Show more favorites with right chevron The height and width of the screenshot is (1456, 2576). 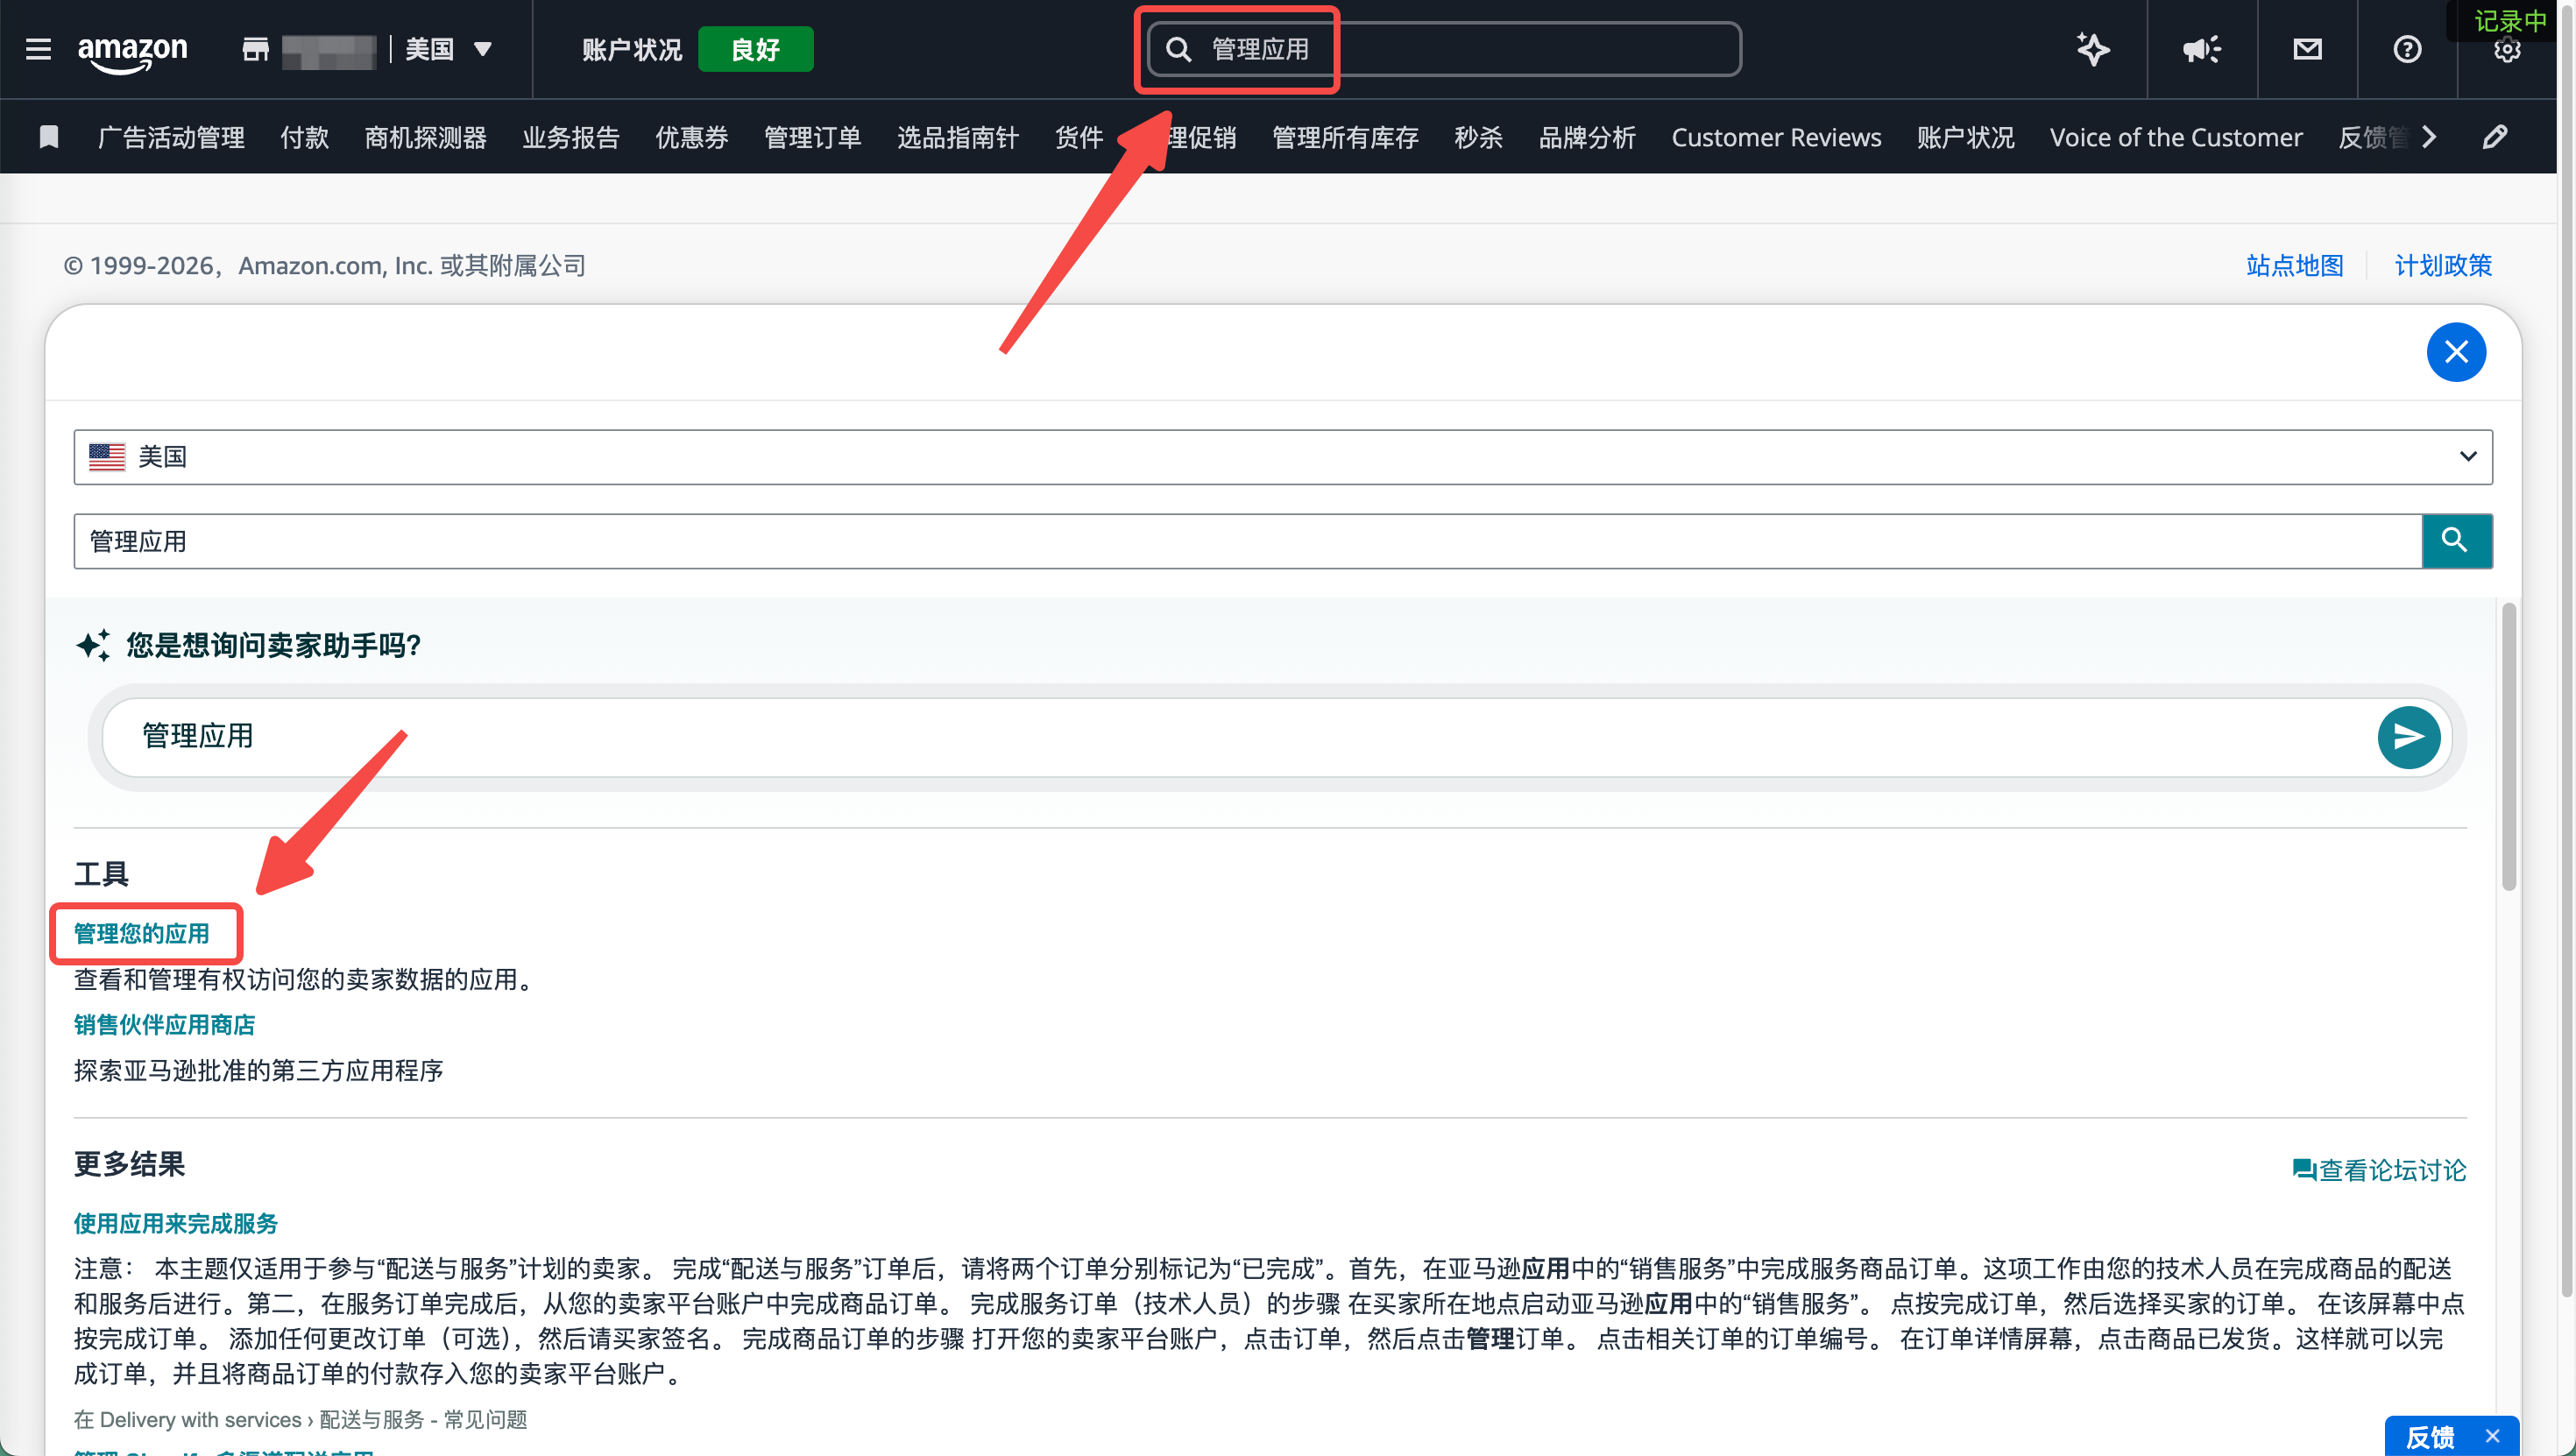point(2429,137)
